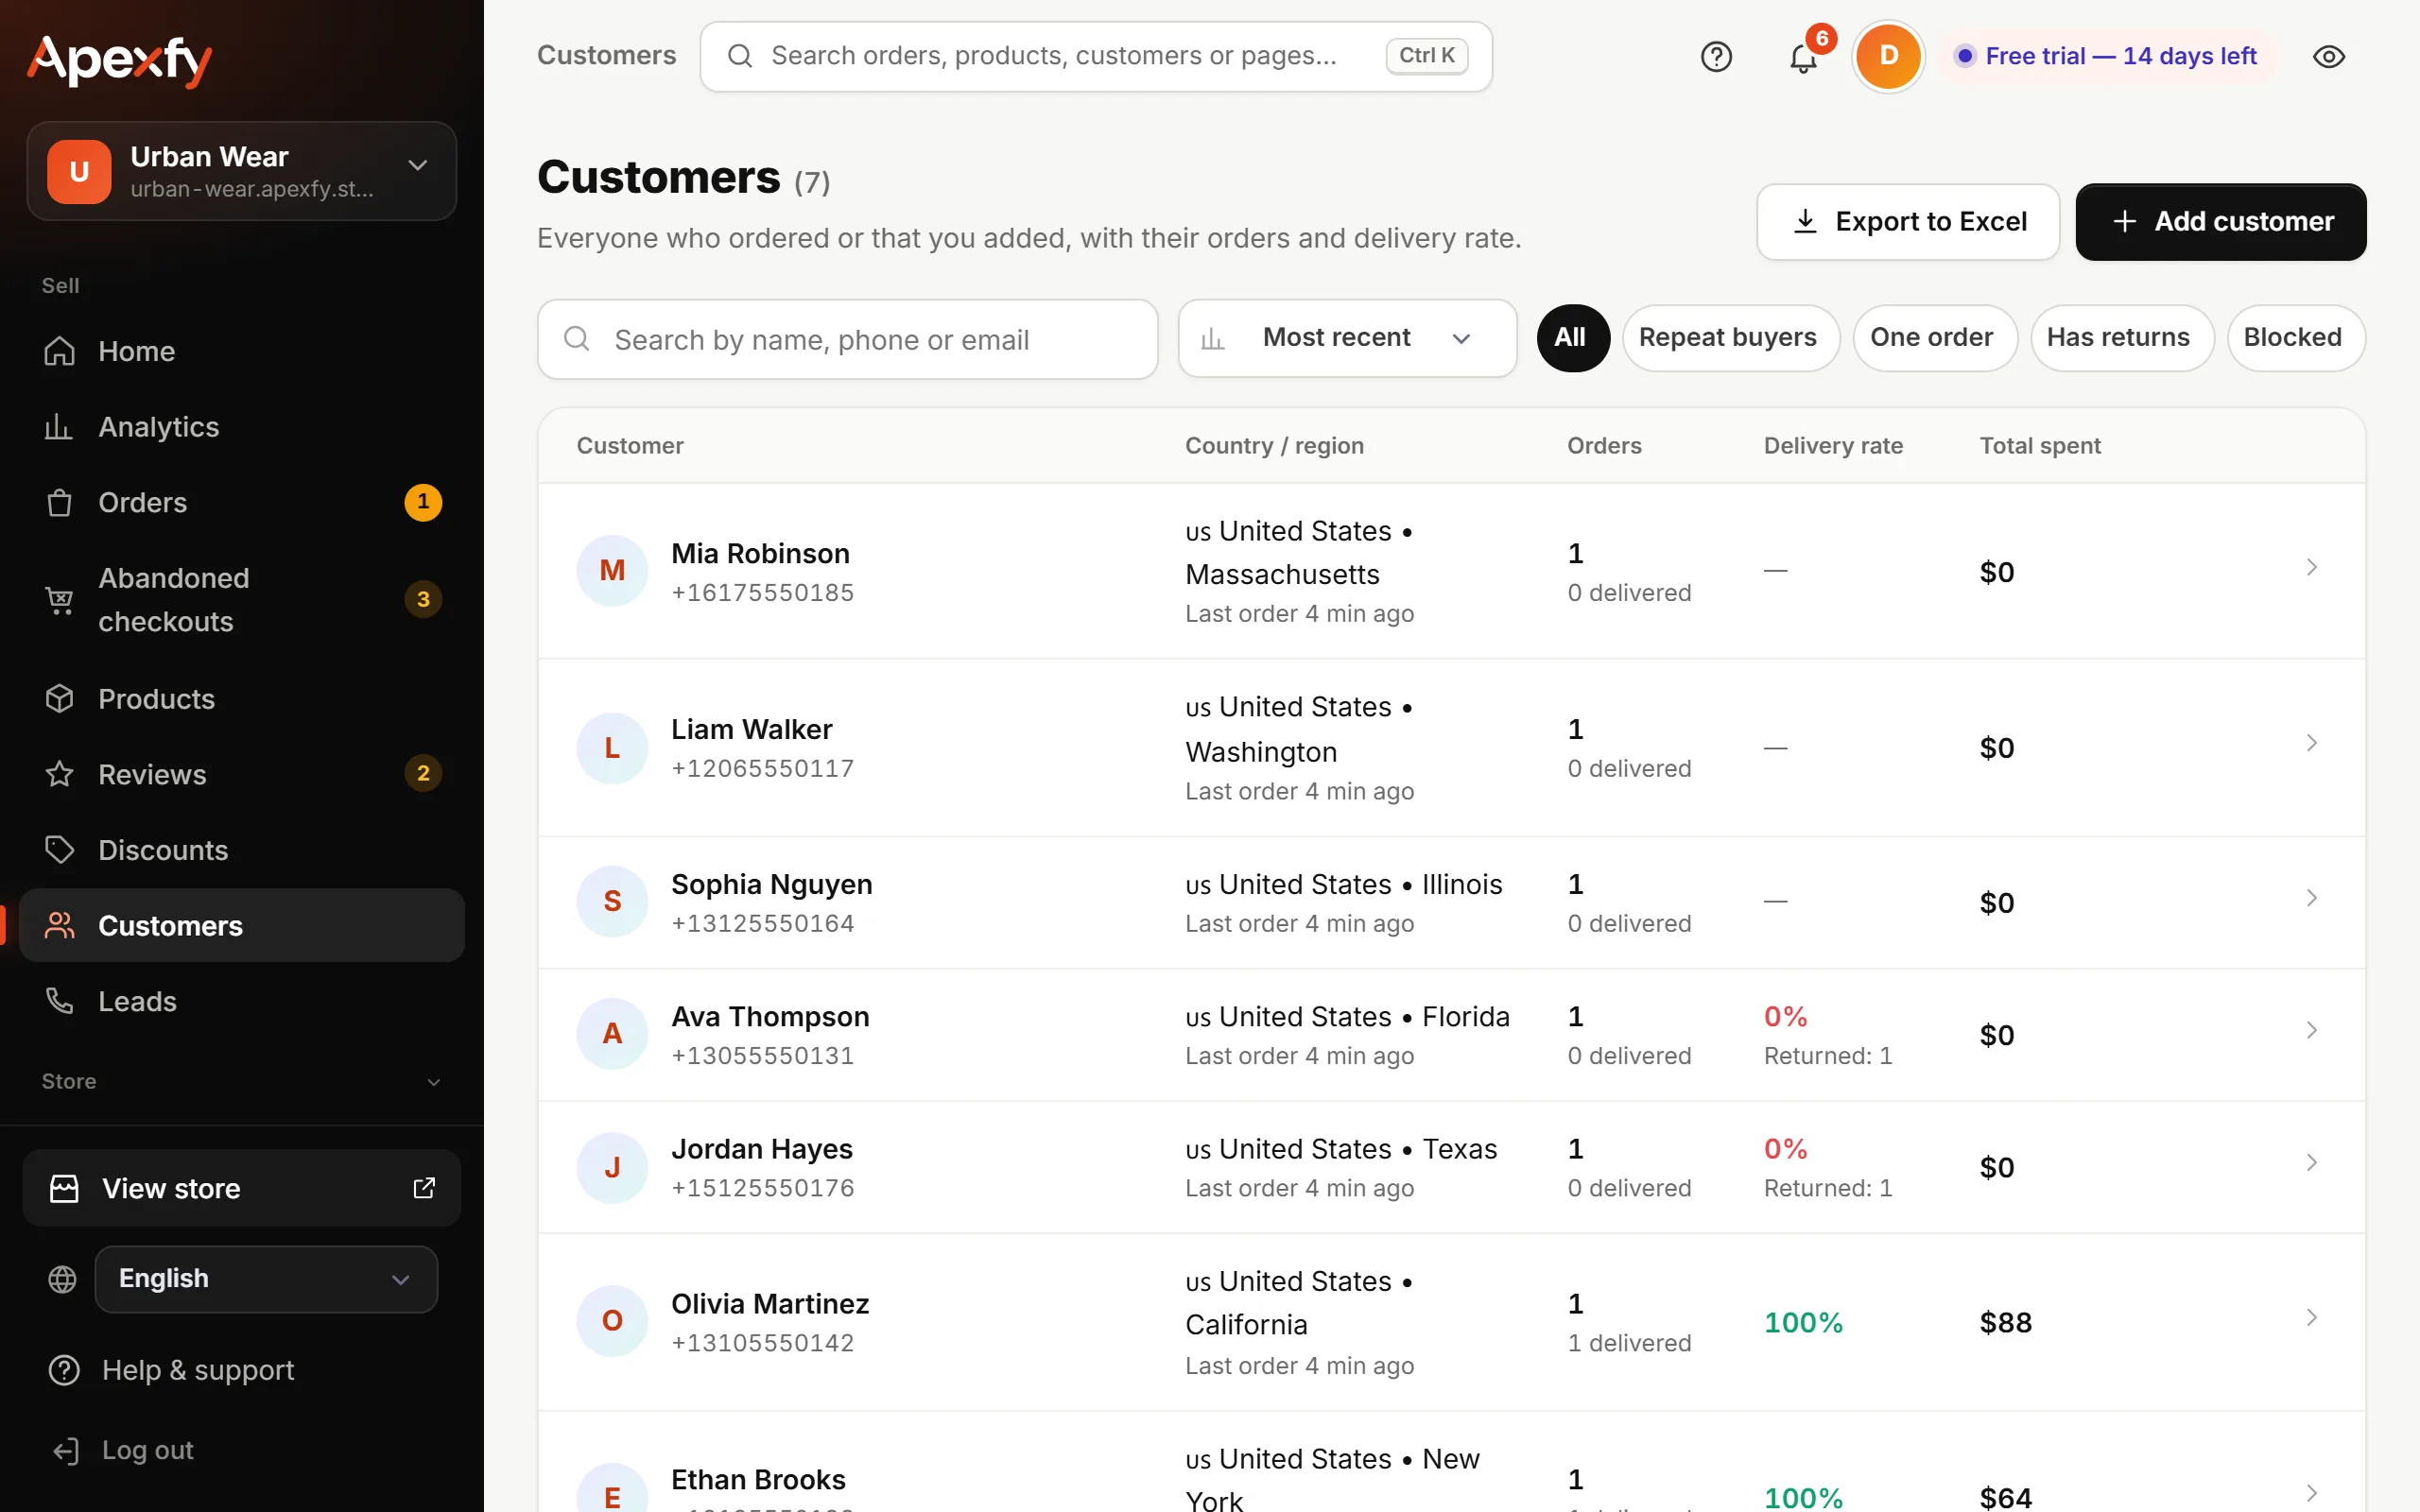This screenshot has height=1512, width=2420.
Task: Select the Blocked filter chip
Action: coord(2295,338)
